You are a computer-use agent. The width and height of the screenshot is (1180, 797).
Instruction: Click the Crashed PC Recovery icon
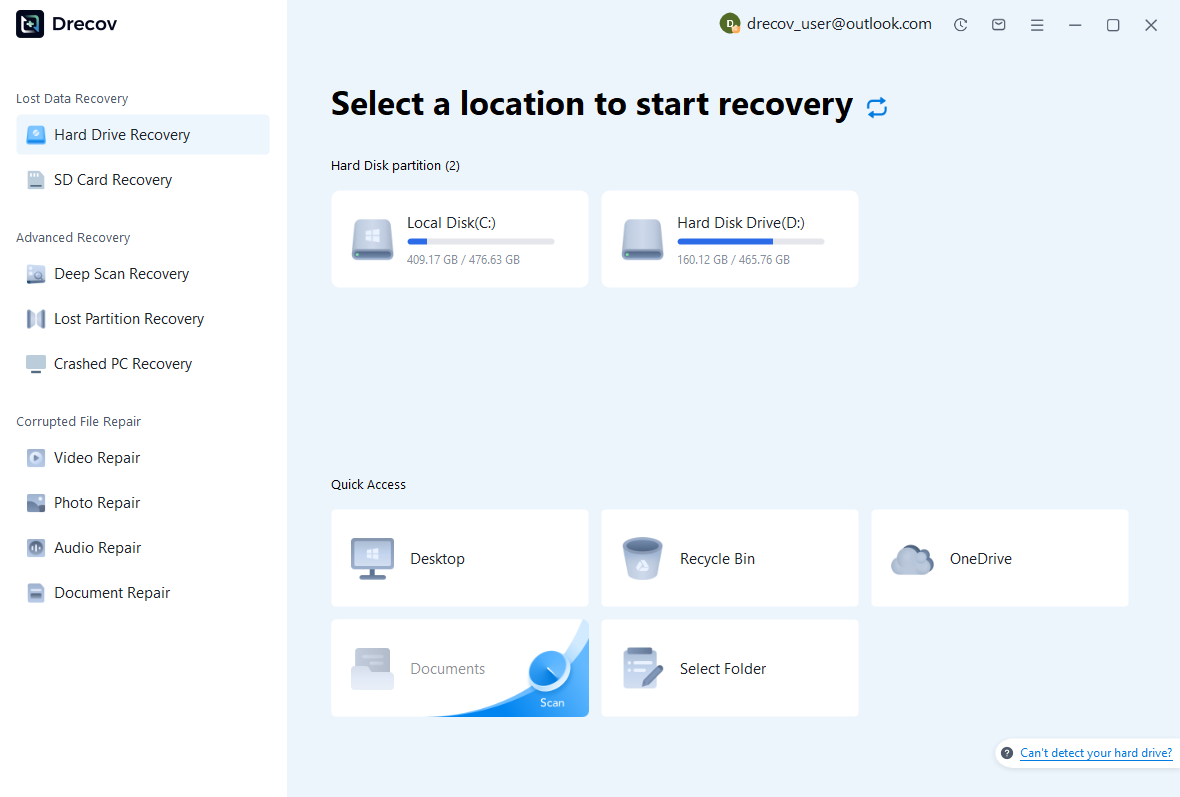[35, 364]
